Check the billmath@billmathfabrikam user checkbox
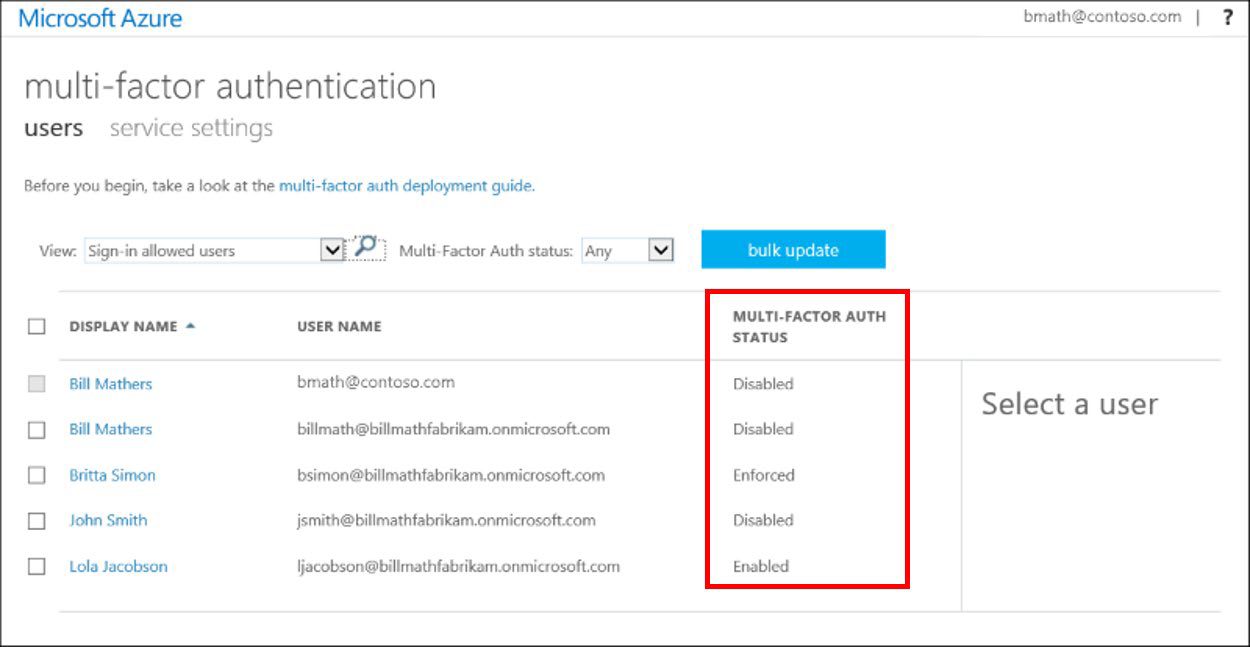Image resolution: width=1250 pixels, height=647 pixels. pyautogui.click(x=37, y=430)
